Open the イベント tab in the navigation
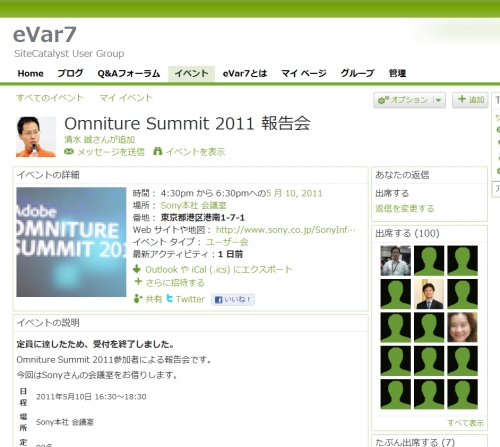The image size is (500, 447). tap(191, 73)
